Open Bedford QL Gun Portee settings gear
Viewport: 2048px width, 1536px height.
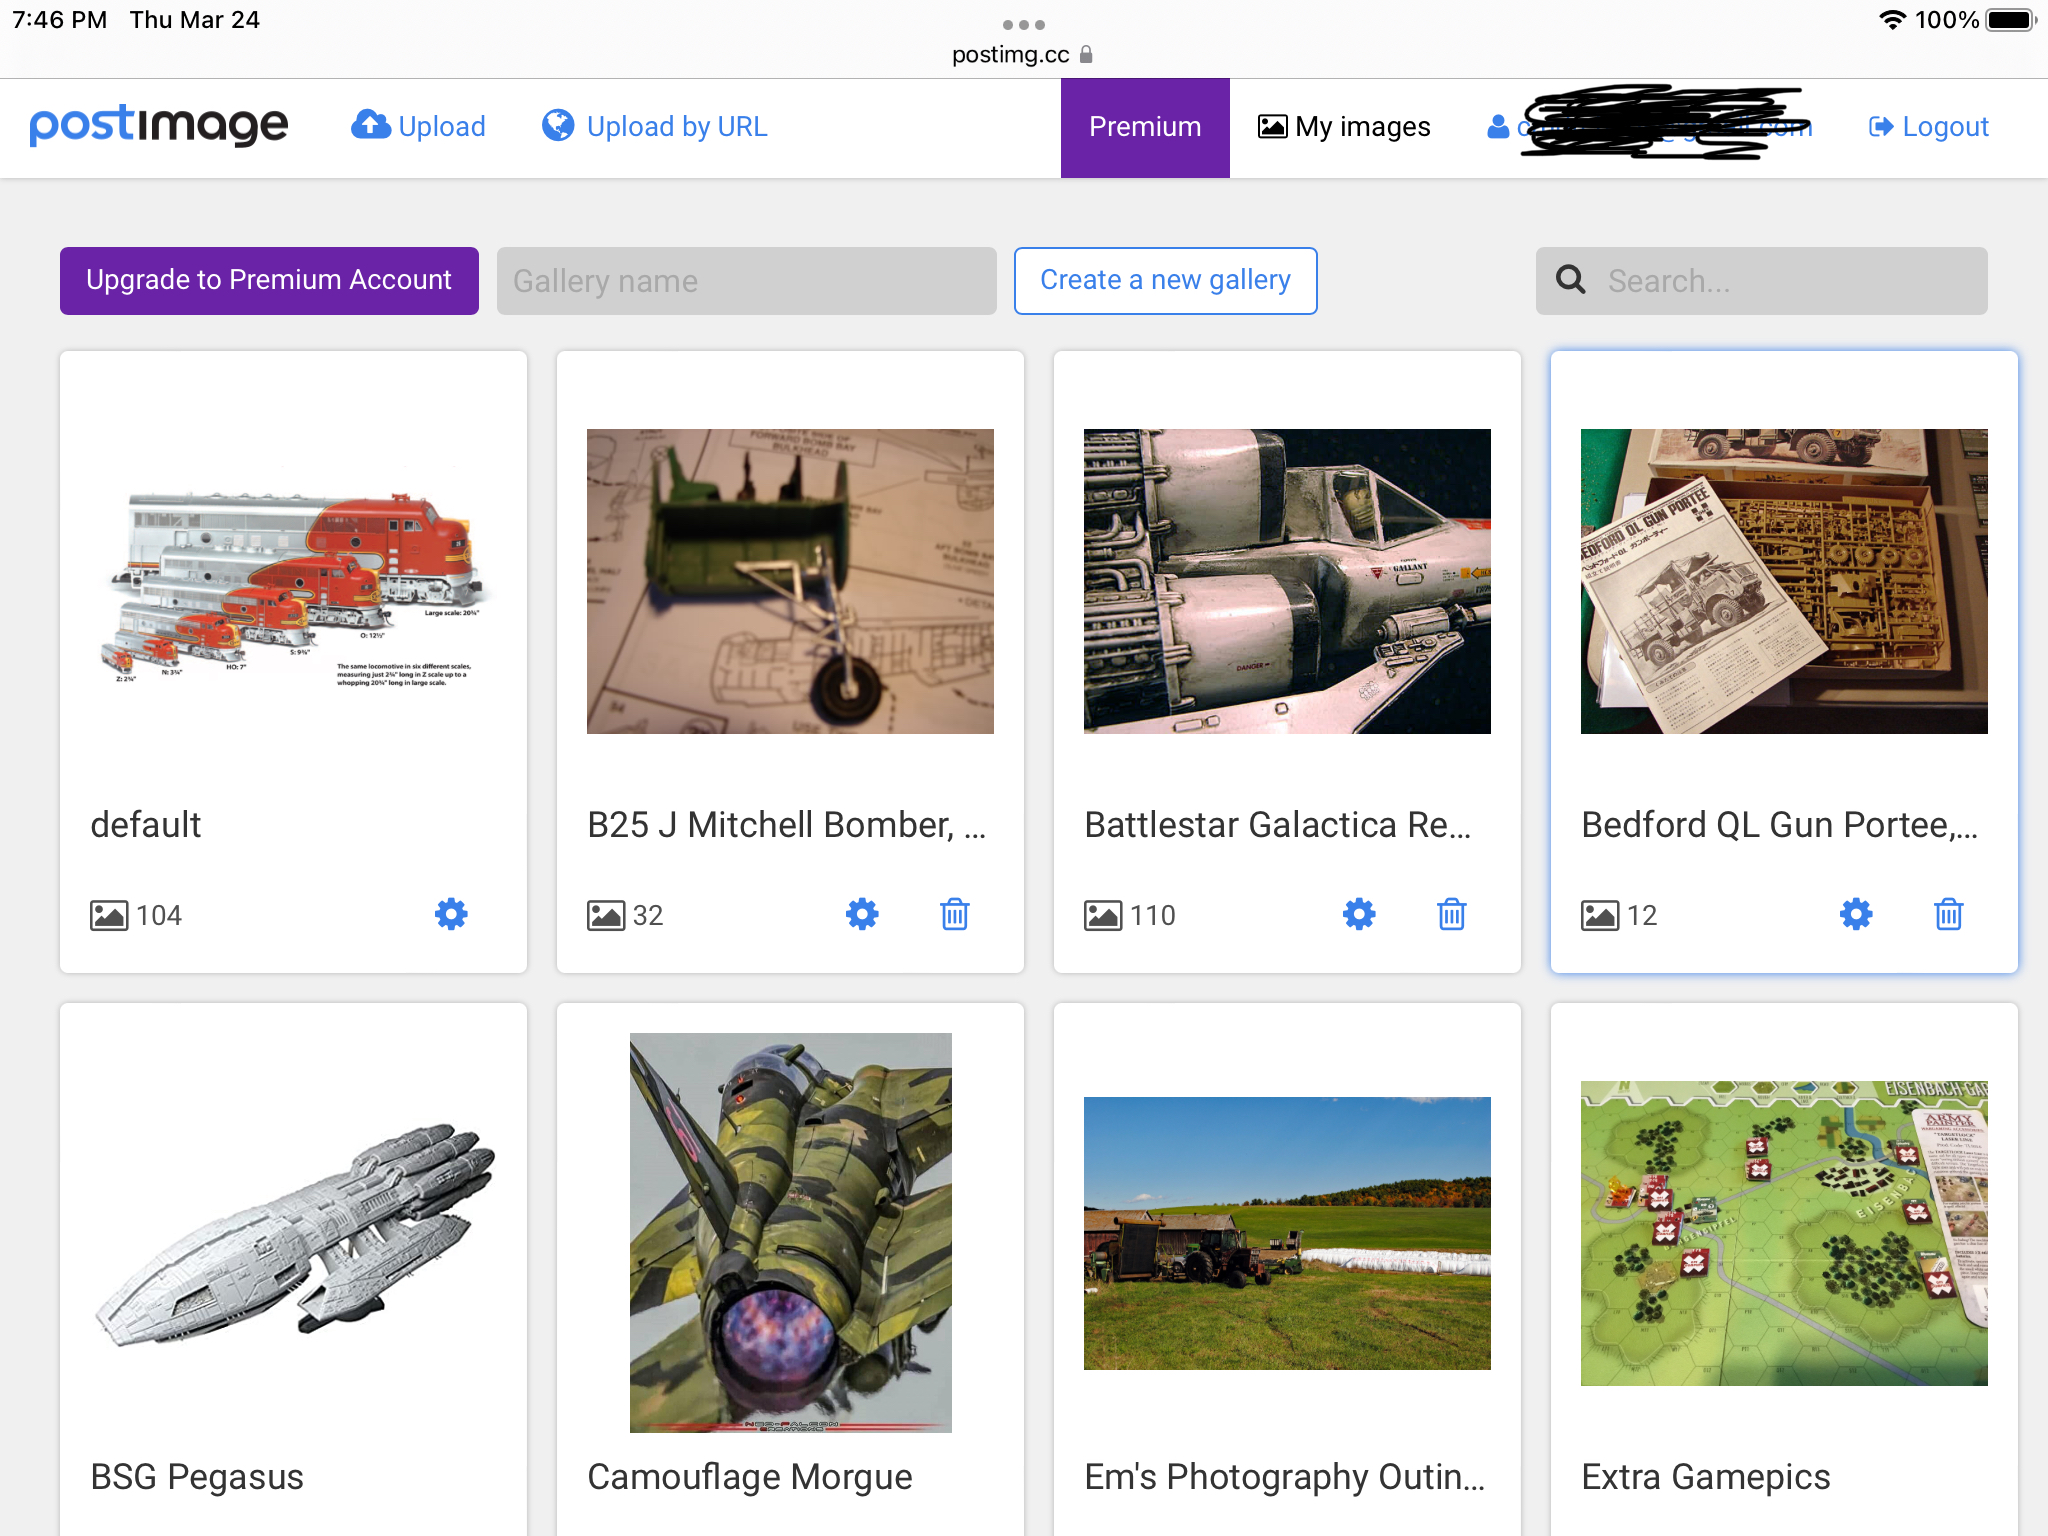pyautogui.click(x=1856, y=914)
